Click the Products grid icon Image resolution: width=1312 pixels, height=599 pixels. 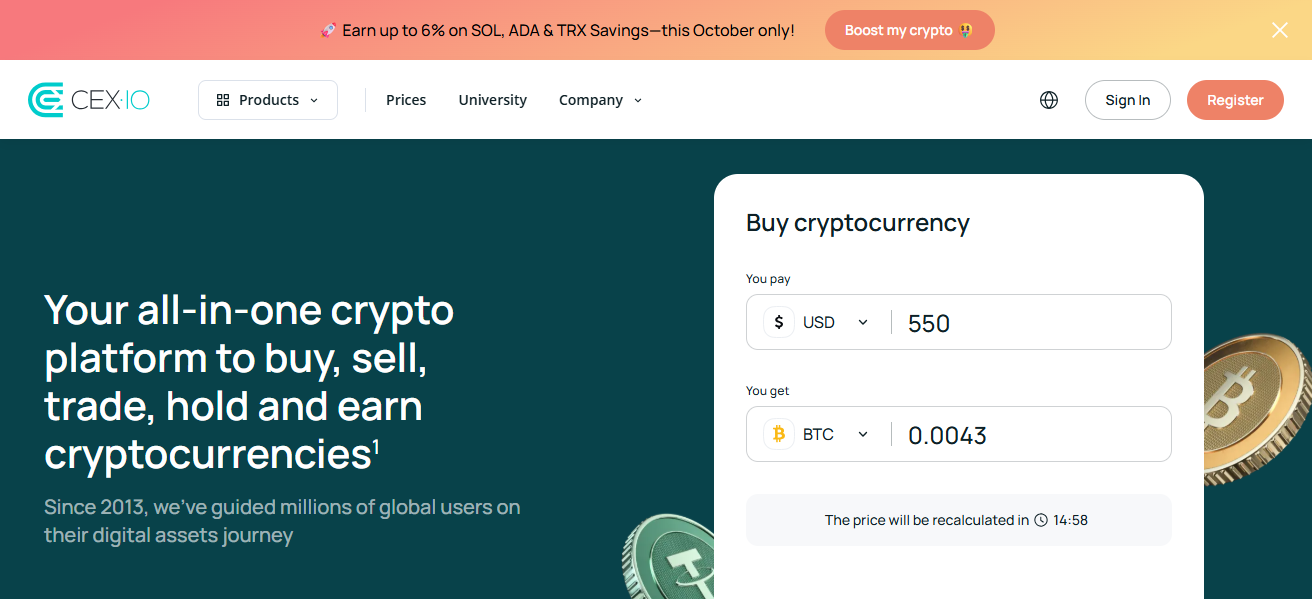point(223,100)
